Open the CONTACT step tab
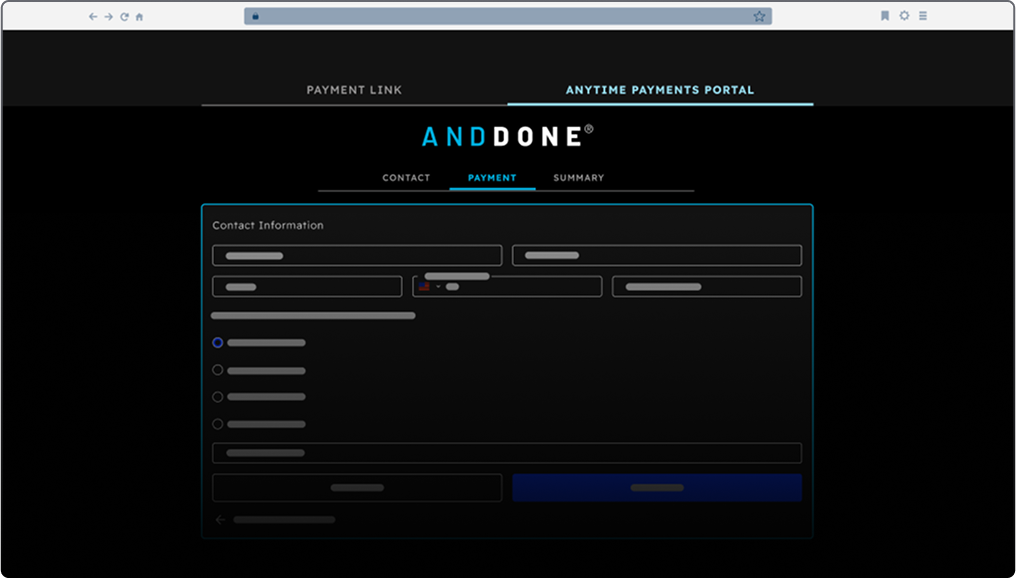Viewport: 1016px width, 578px height. coord(406,178)
